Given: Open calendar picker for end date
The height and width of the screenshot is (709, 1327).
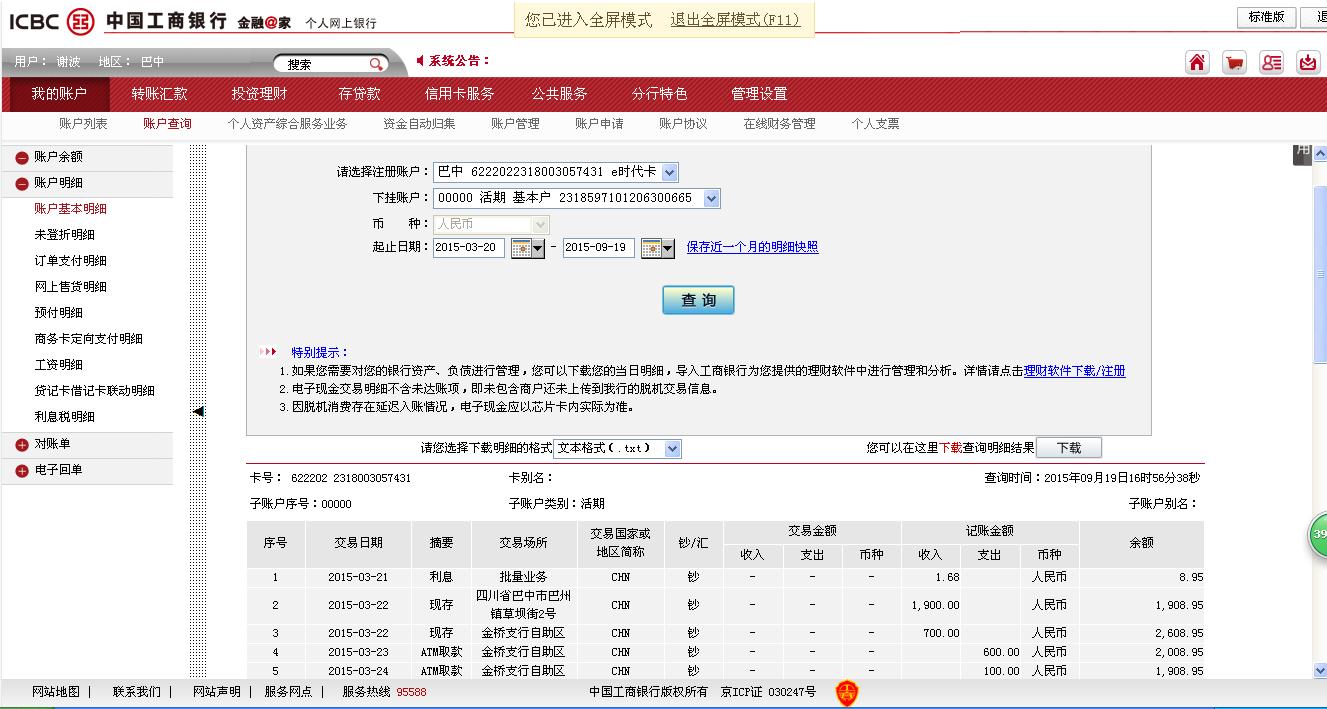Looking at the screenshot, I should pos(657,248).
